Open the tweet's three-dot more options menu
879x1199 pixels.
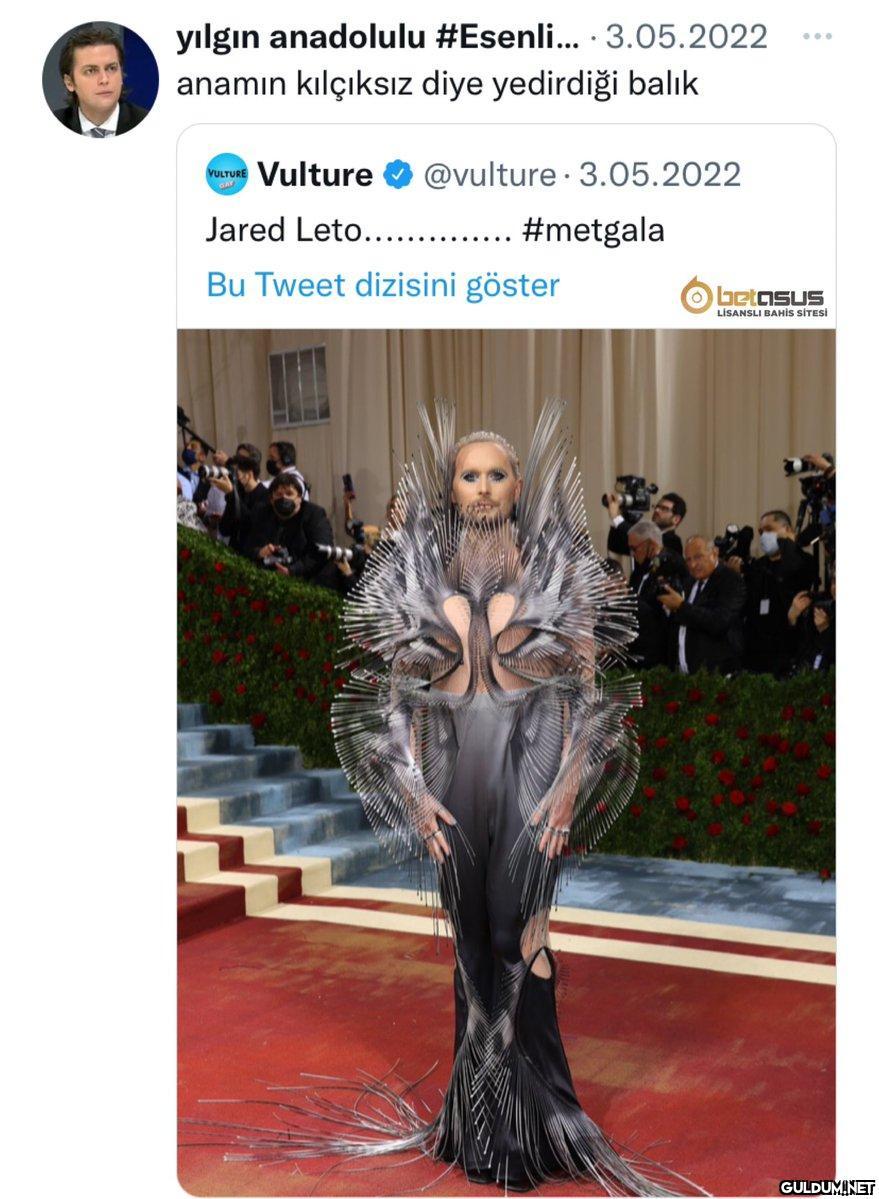817,37
